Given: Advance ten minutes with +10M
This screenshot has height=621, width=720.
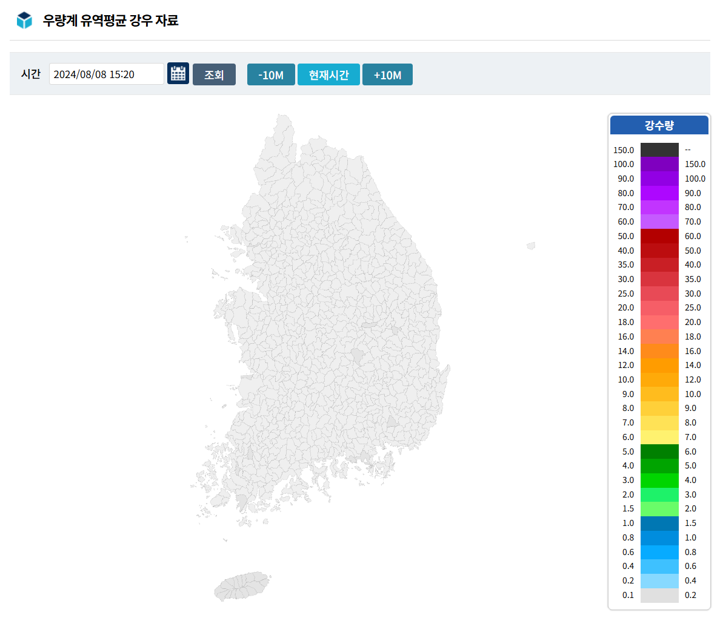Looking at the screenshot, I should click(x=387, y=75).
